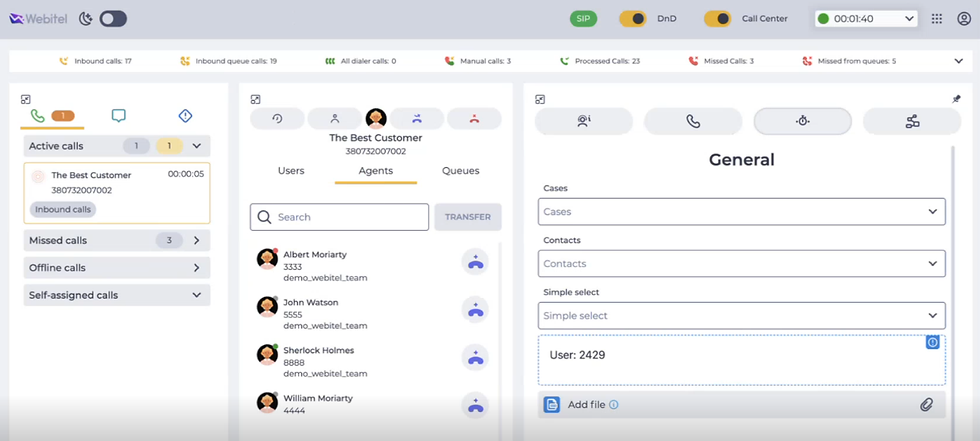Select The Best Customer active call card
The height and width of the screenshot is (441, 980).
117,193
